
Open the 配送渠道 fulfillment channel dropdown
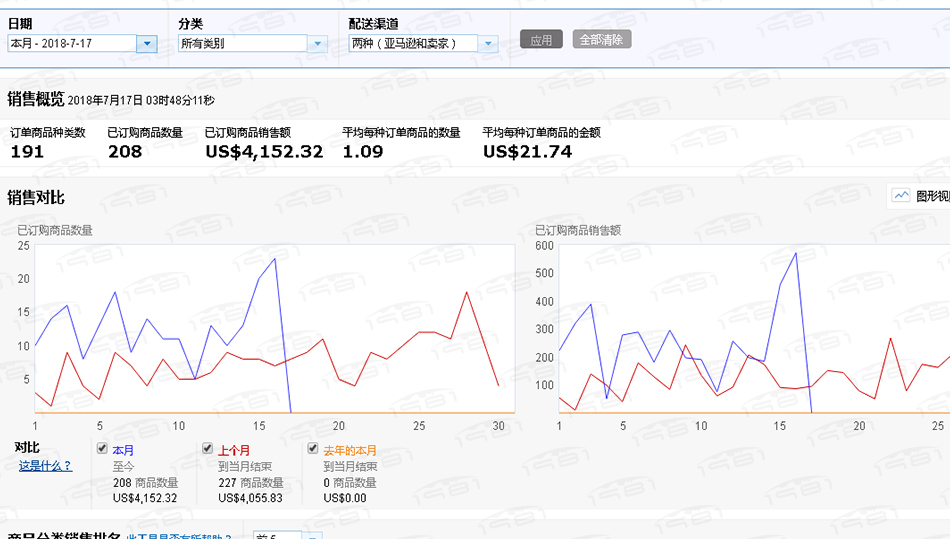tap(487, 43)
